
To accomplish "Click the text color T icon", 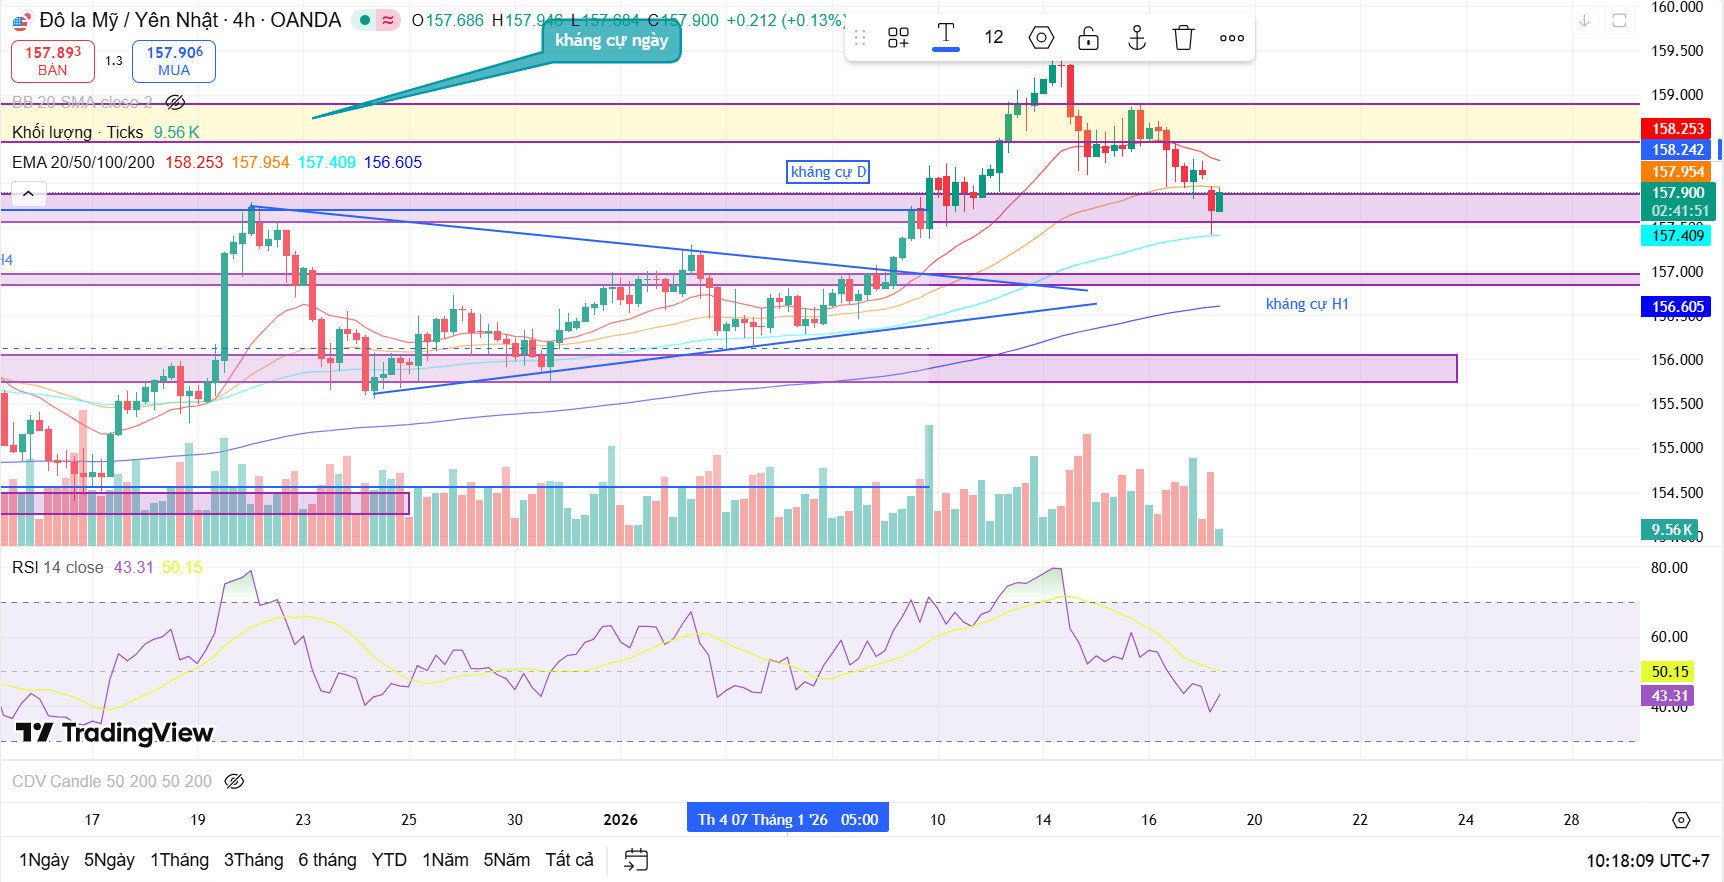I will (x=945, y=37).
